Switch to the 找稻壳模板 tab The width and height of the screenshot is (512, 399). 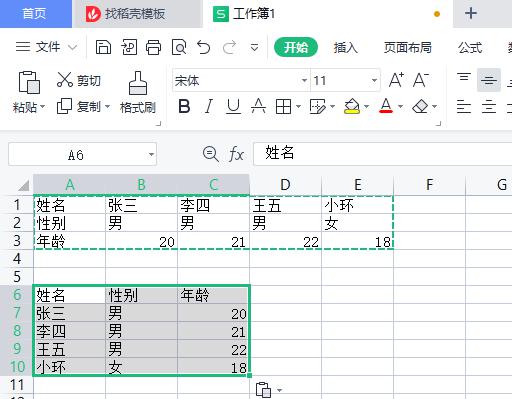pyautogui.click(x=138, y=14)
